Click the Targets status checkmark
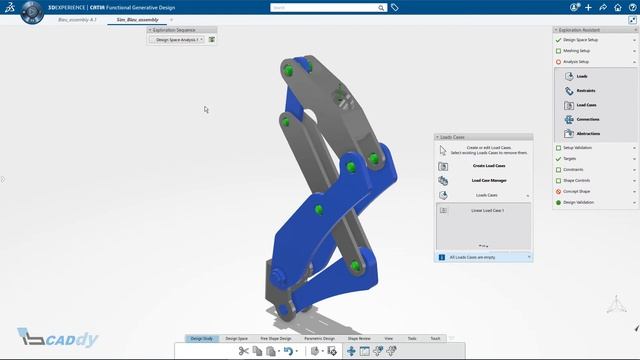640x360 pixels. tap(558, 159)
